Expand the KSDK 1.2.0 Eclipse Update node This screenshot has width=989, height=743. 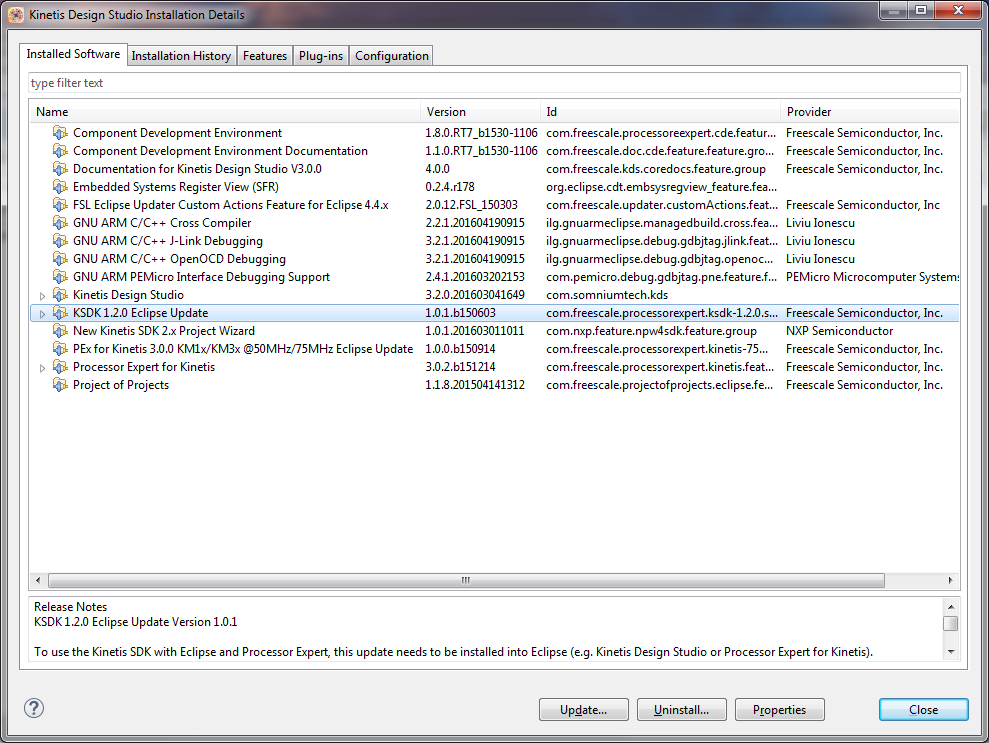pos(42,313)
